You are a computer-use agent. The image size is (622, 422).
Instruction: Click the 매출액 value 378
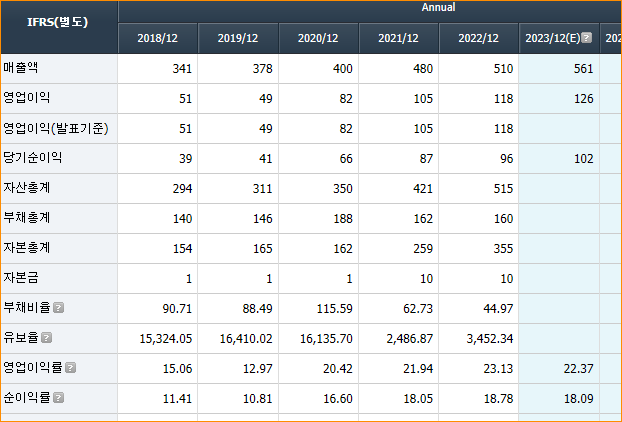[263, 69]
